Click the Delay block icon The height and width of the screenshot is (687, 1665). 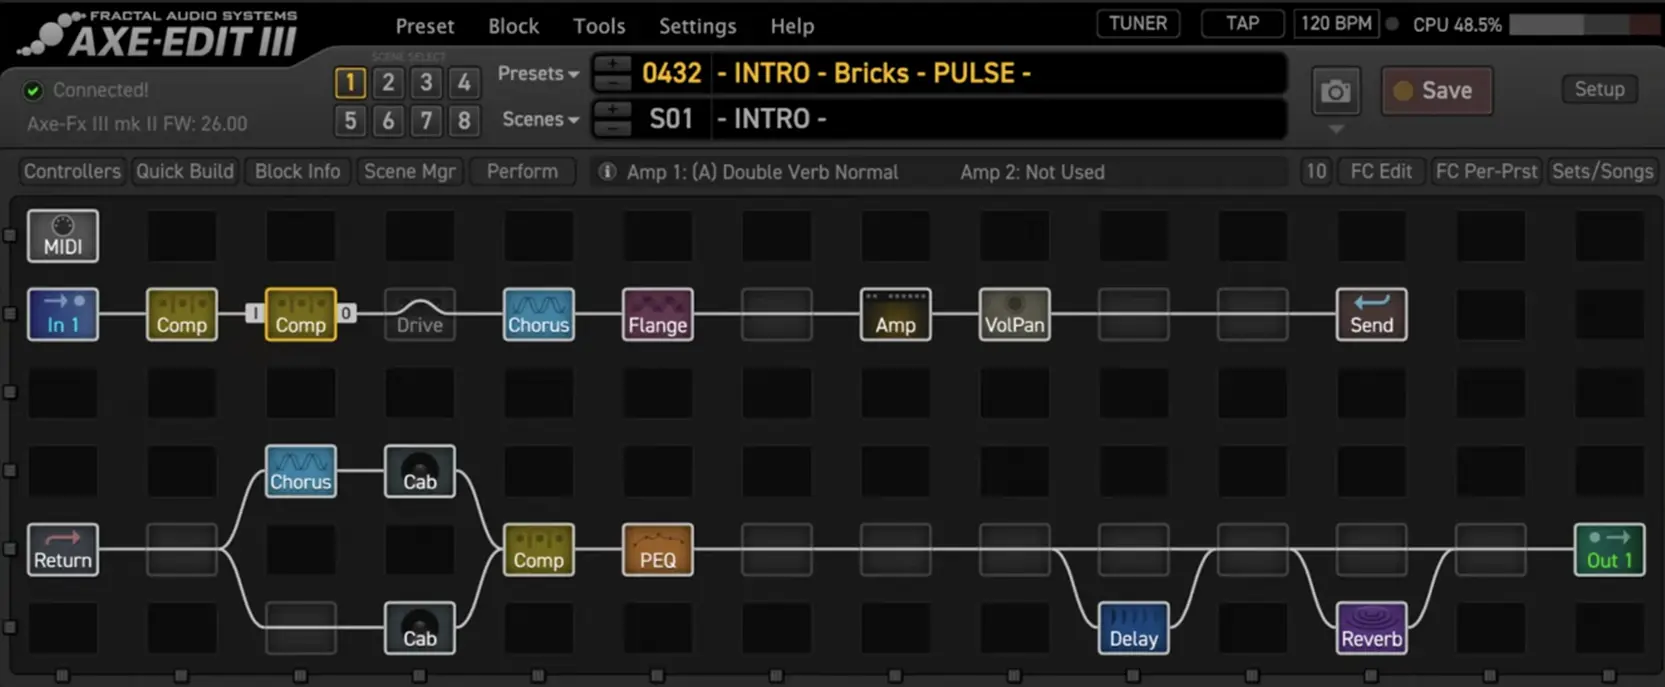coord(1133,628)
